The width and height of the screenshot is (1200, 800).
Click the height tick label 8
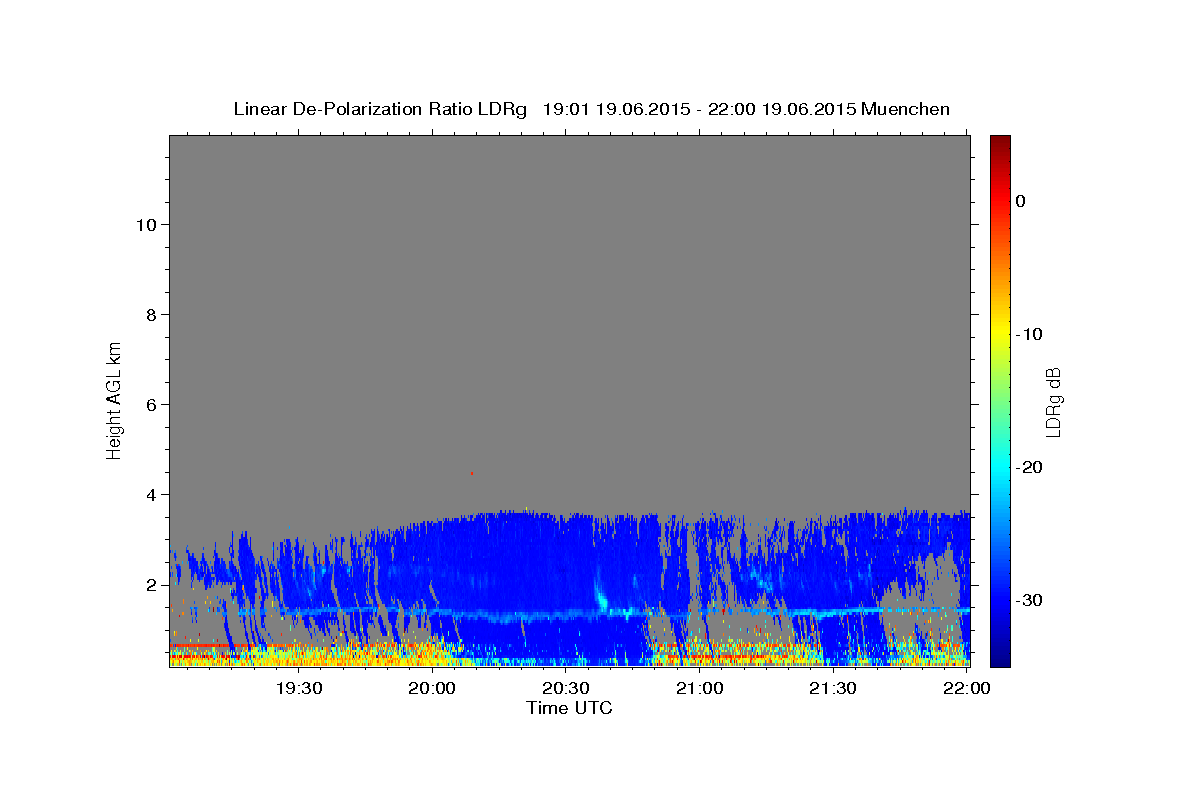[x=150, y=314]
